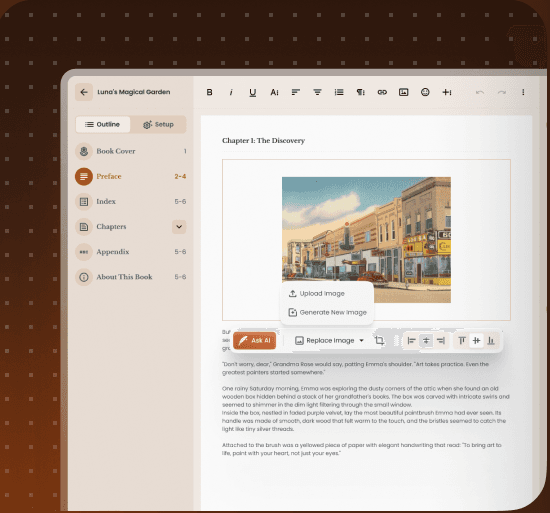
Task: Choose Upload Image from the menu
Action: 327,293
